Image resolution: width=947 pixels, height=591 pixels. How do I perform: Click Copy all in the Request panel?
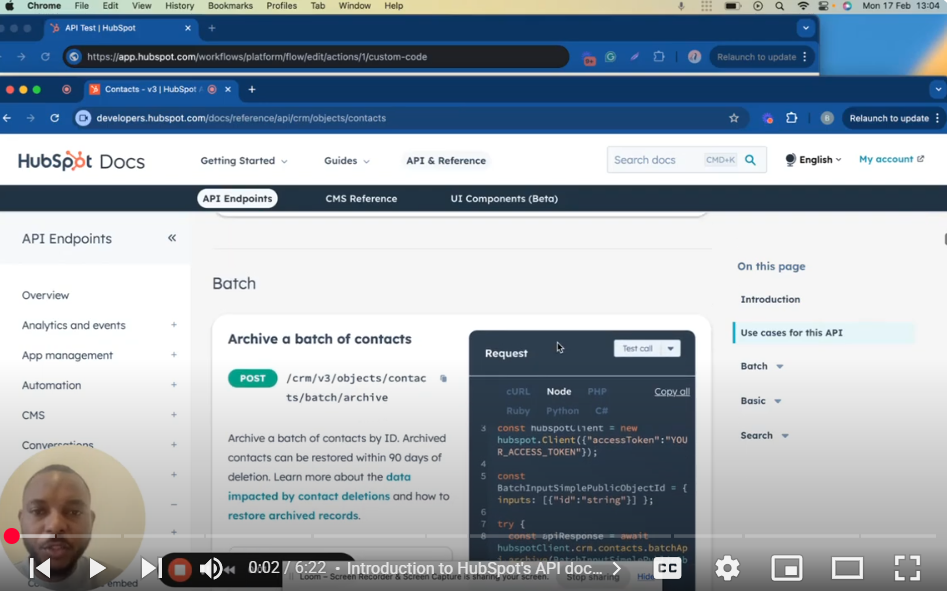[x=672, y=391]
